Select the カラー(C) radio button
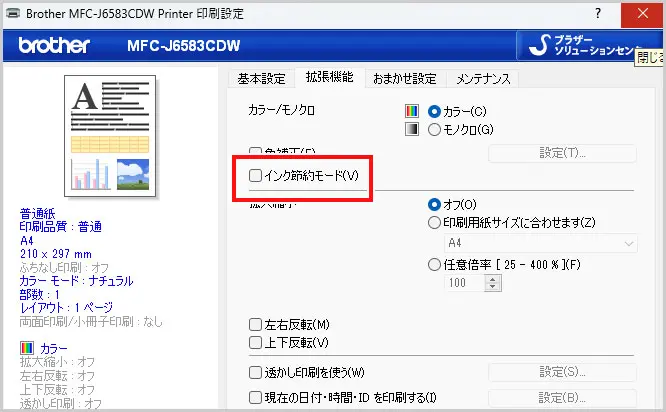 [434, 112]
